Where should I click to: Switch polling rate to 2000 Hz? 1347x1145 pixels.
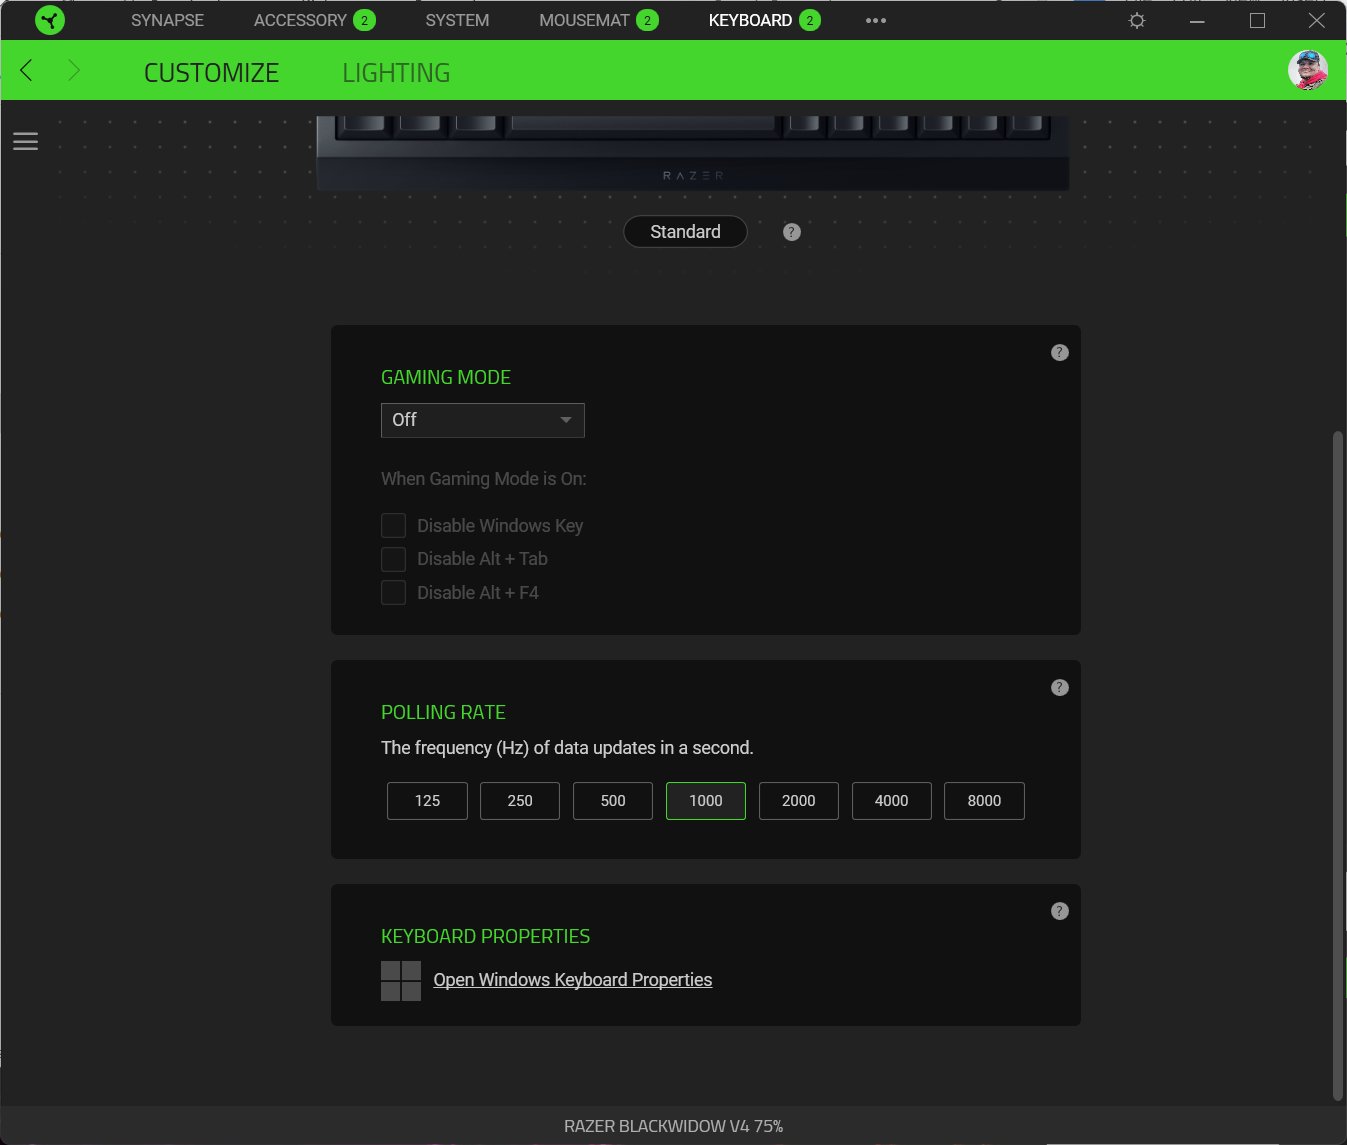click(799, 801)
